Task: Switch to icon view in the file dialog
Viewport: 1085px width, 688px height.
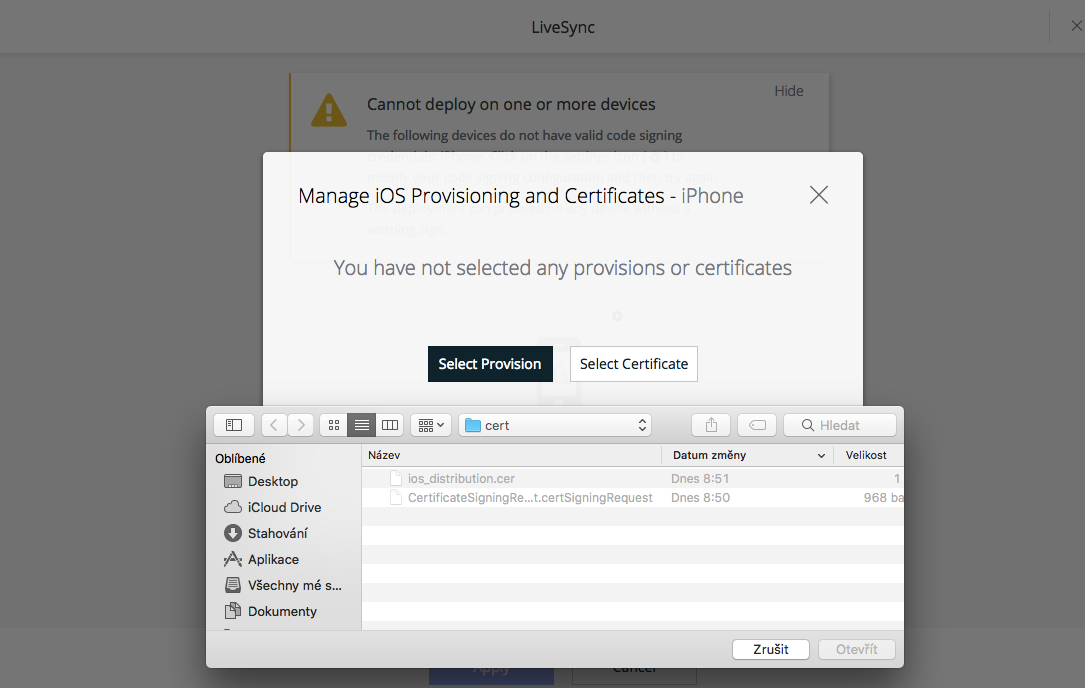Action: pyautogui.click(x=333, y=424)
